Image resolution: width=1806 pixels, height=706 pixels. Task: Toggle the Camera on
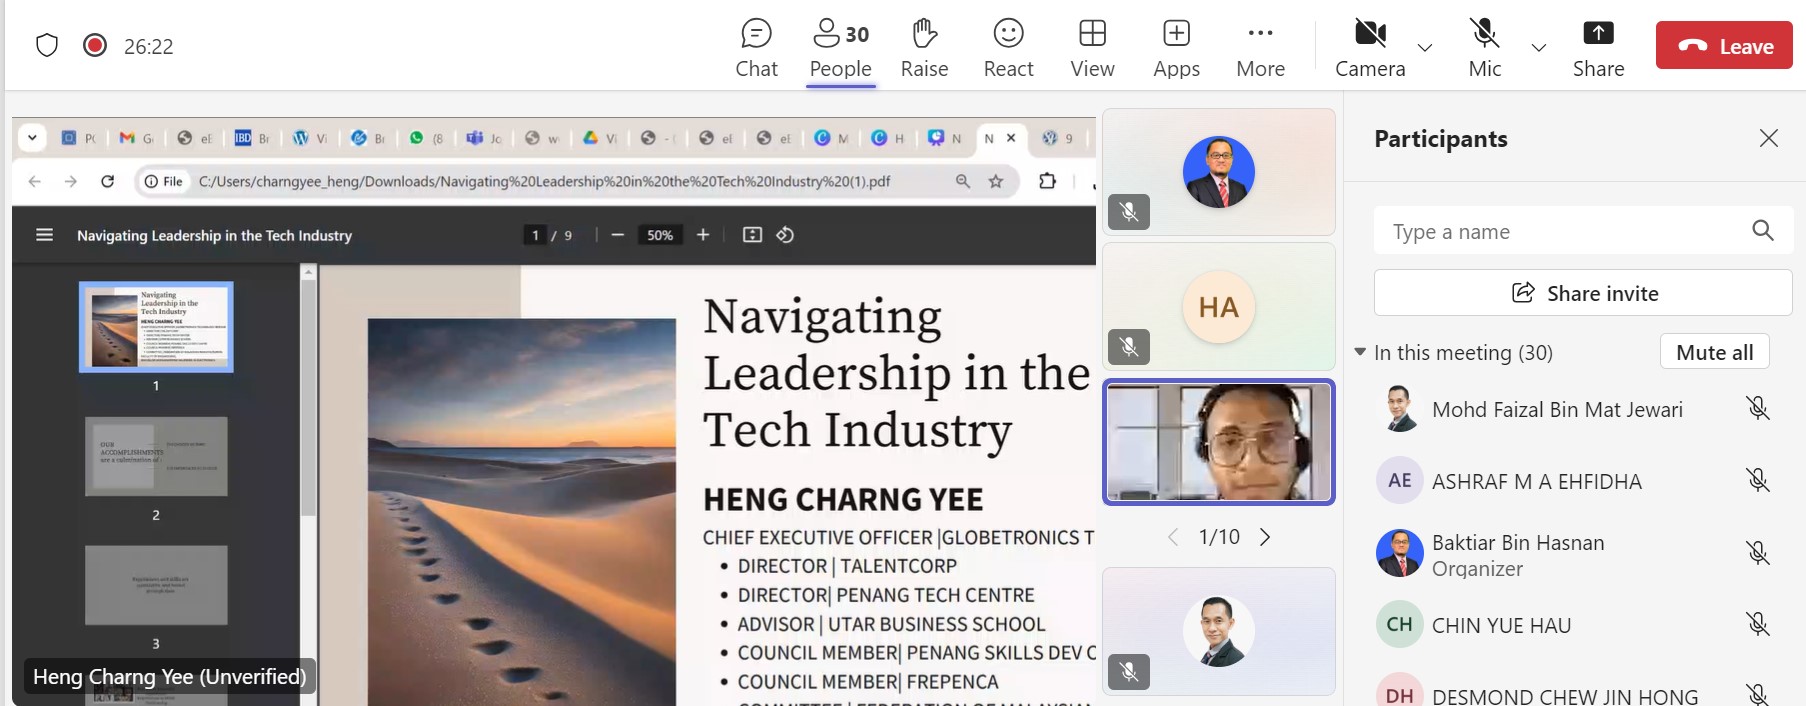pyautogui.click(x=1370, y=47)
